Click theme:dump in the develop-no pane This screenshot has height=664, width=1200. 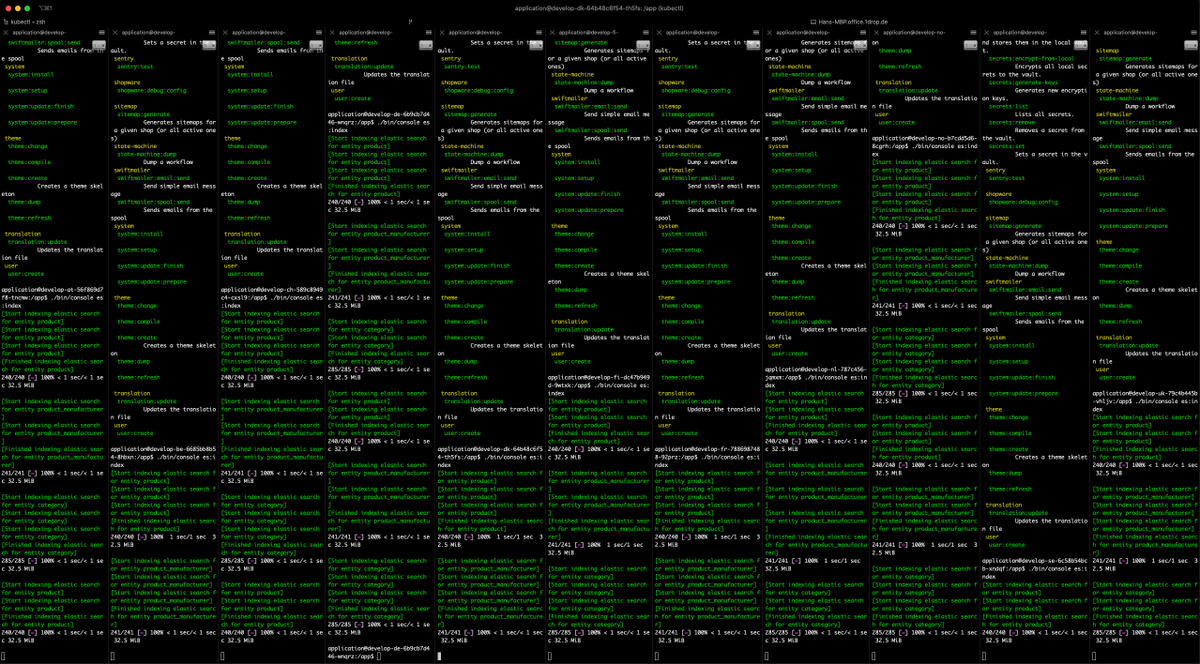(x=895, y=50)
